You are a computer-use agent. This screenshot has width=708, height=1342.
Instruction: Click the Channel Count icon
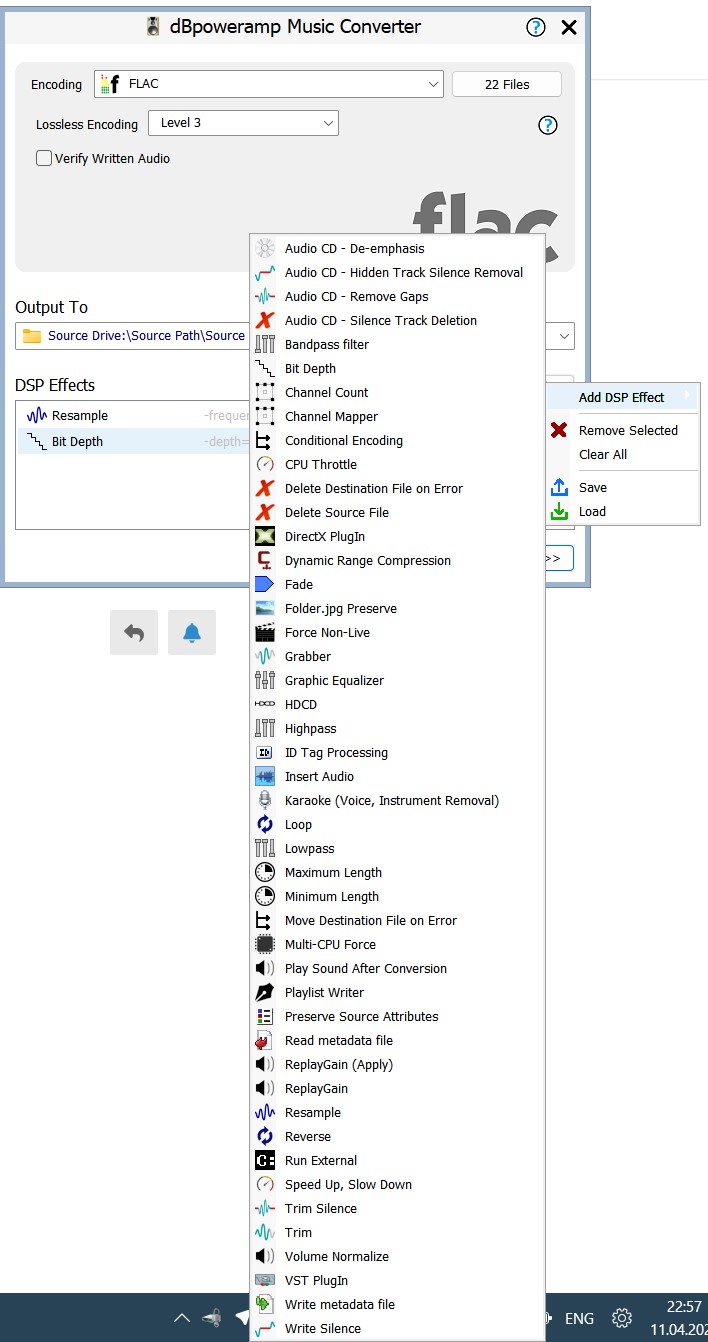265,392
